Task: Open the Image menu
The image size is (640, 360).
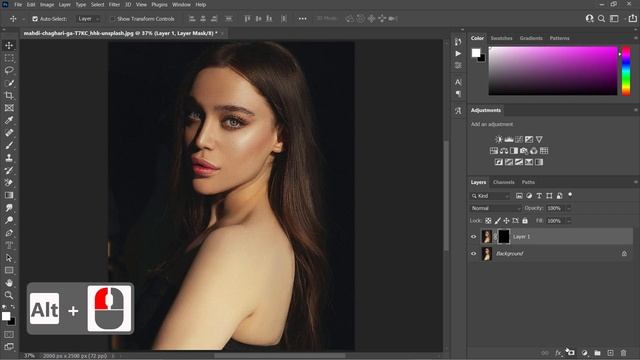Action: 47,4
